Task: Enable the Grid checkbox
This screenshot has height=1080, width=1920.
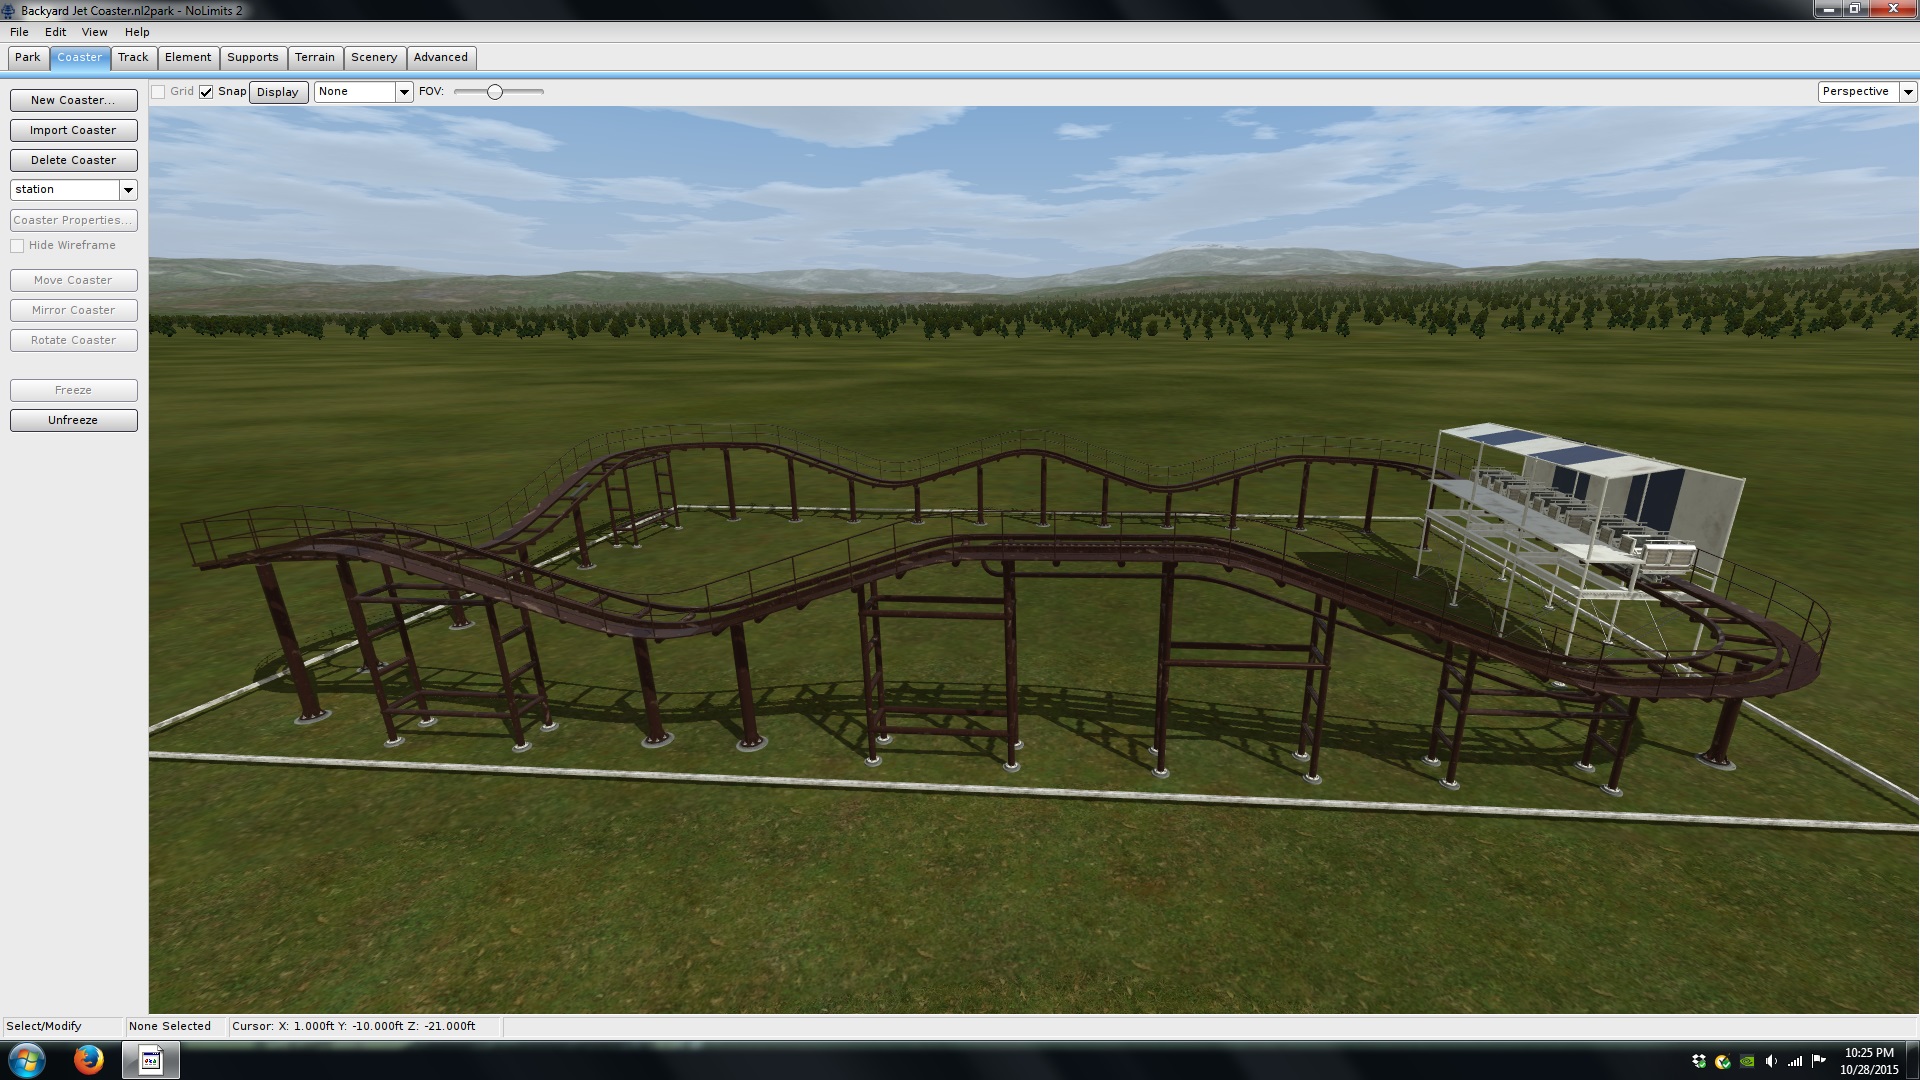Action: tap(158, 92)
